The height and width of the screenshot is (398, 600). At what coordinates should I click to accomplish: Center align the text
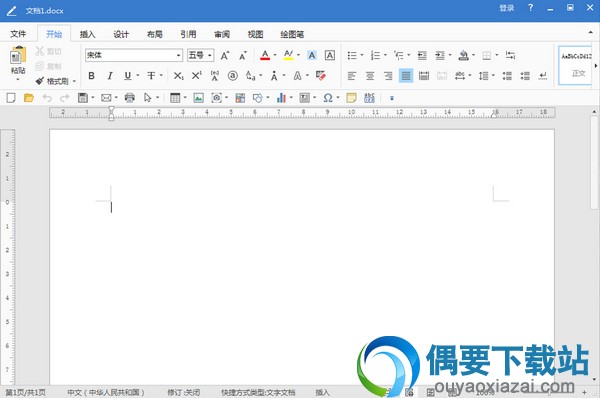pyautogui.click(x=370, y=76)
